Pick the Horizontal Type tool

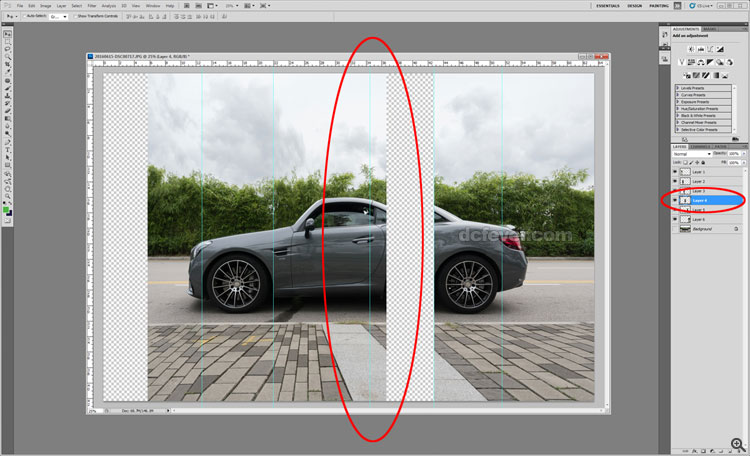pyautogui.click(x=7, y=147)
